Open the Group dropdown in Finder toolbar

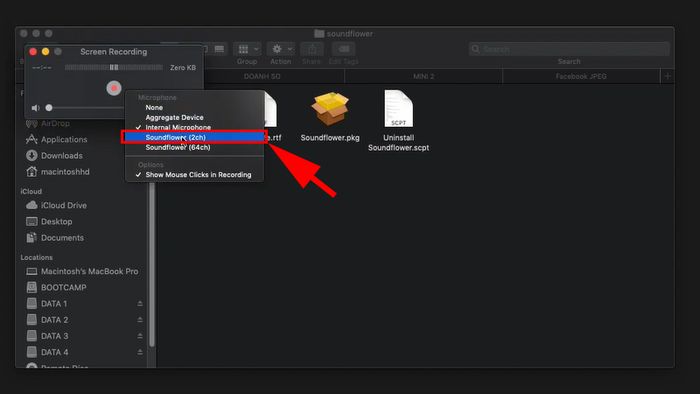[x=247, y=49]
